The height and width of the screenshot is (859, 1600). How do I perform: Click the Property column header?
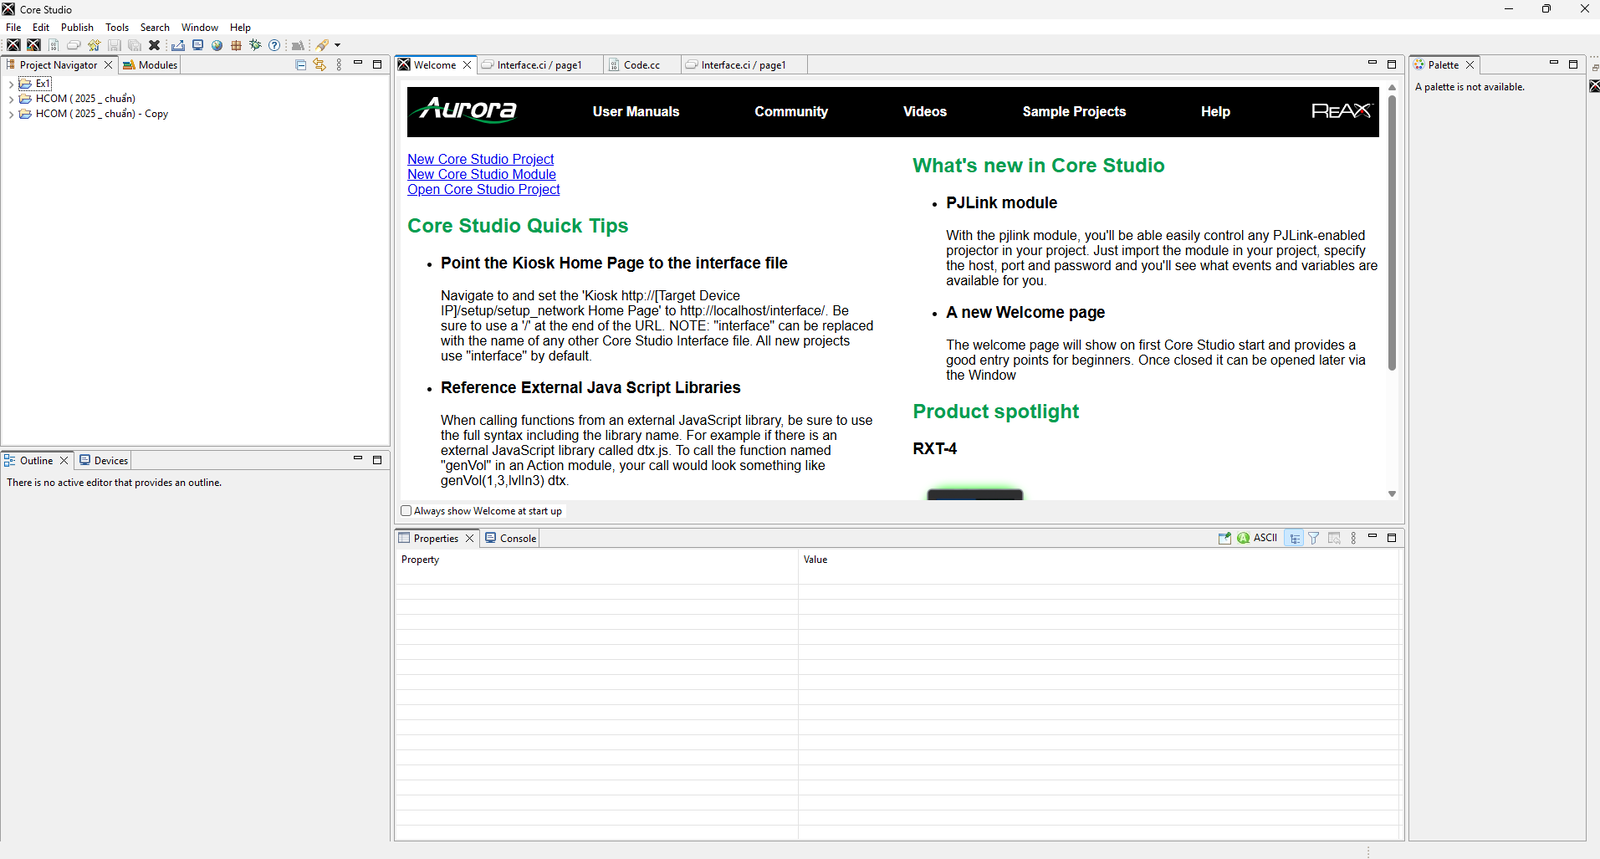(x=596, y=560)
